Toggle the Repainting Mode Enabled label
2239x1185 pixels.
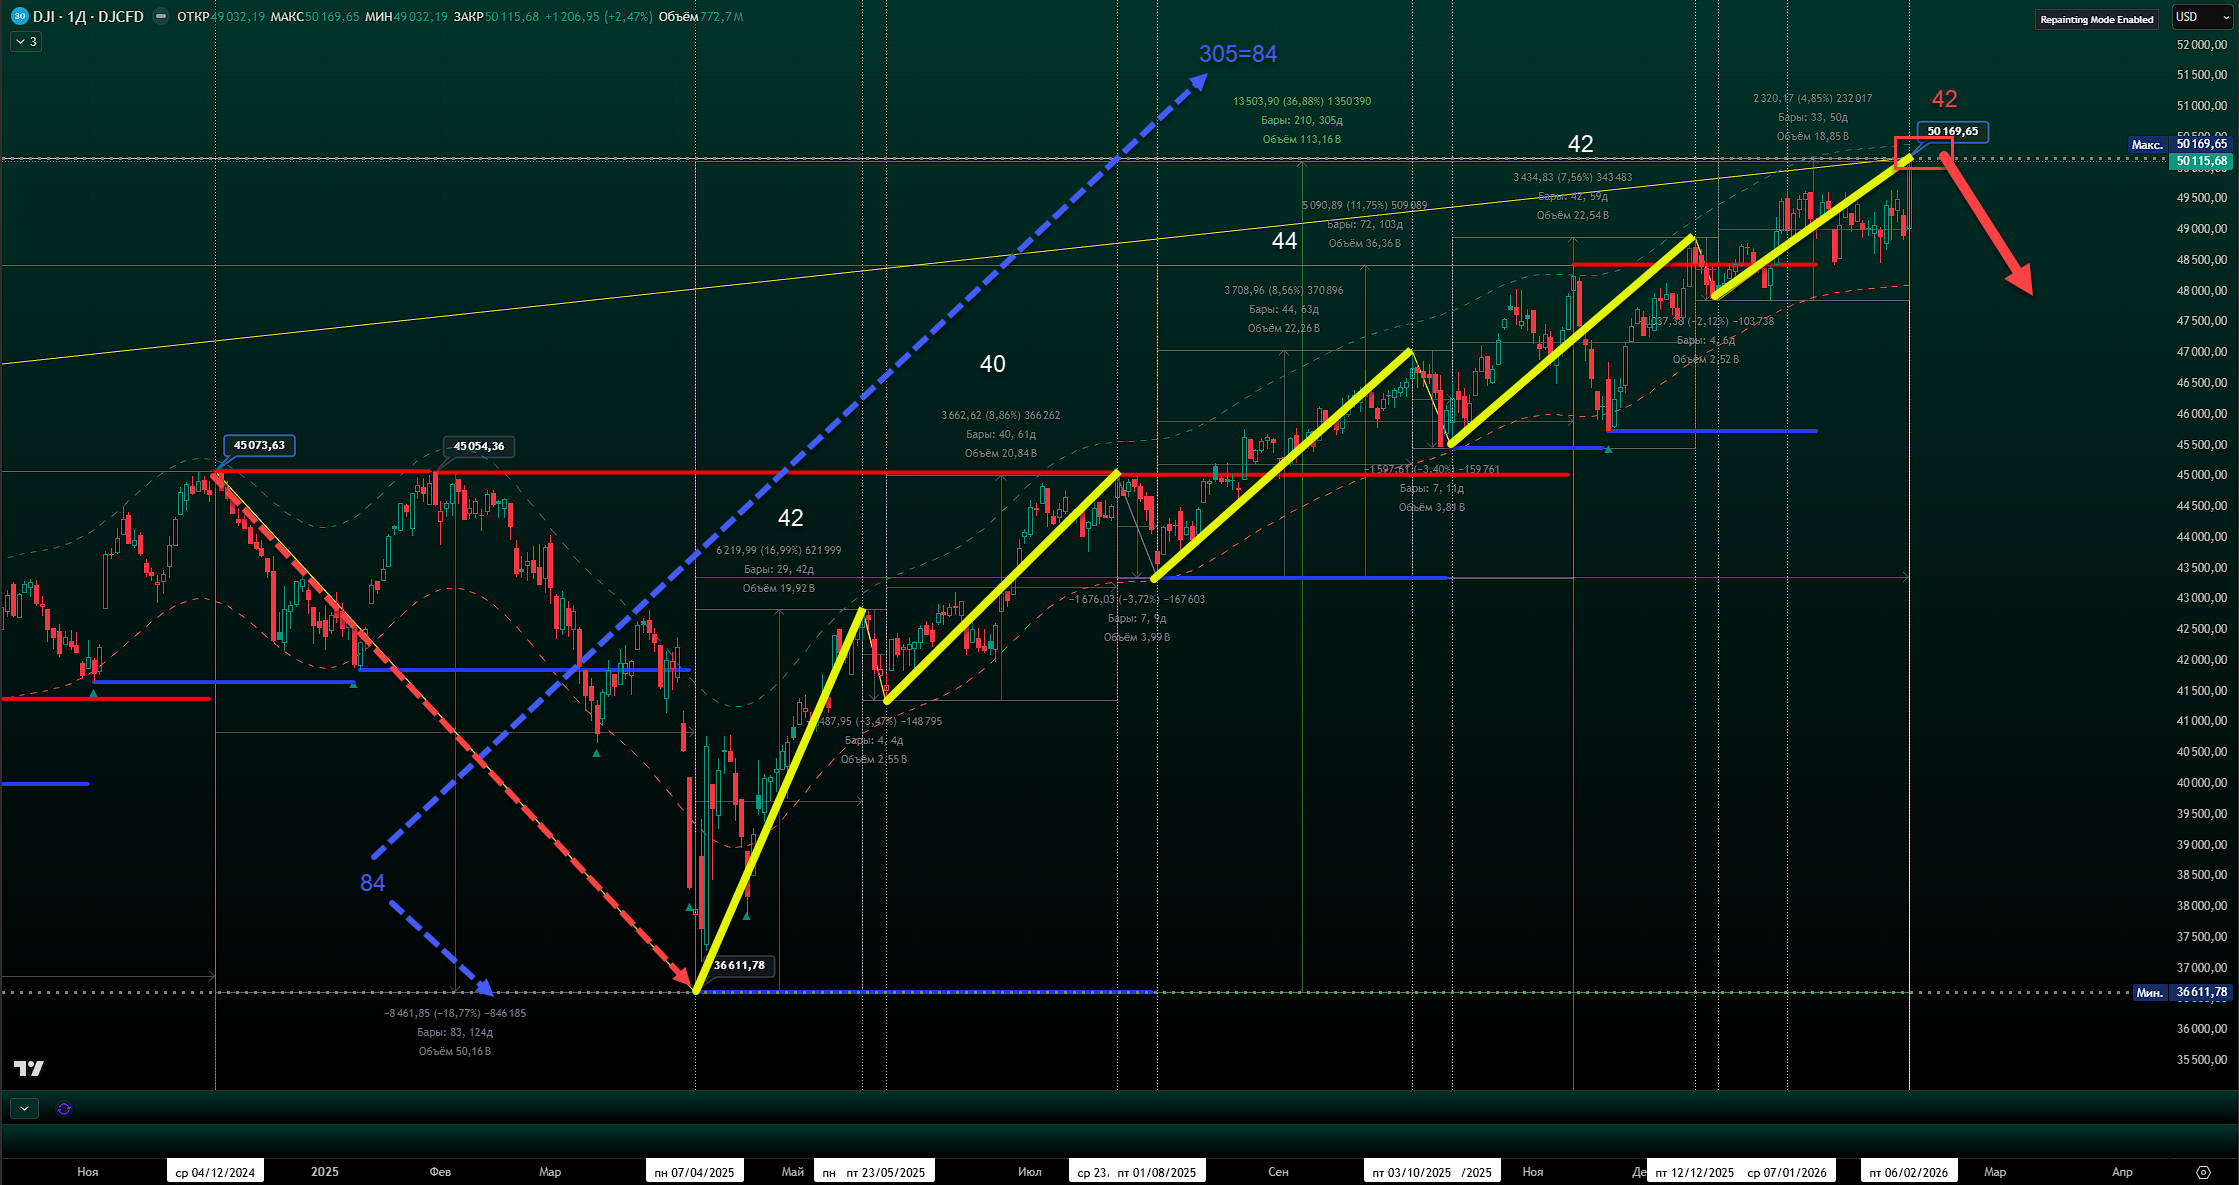coord(2096,19)
